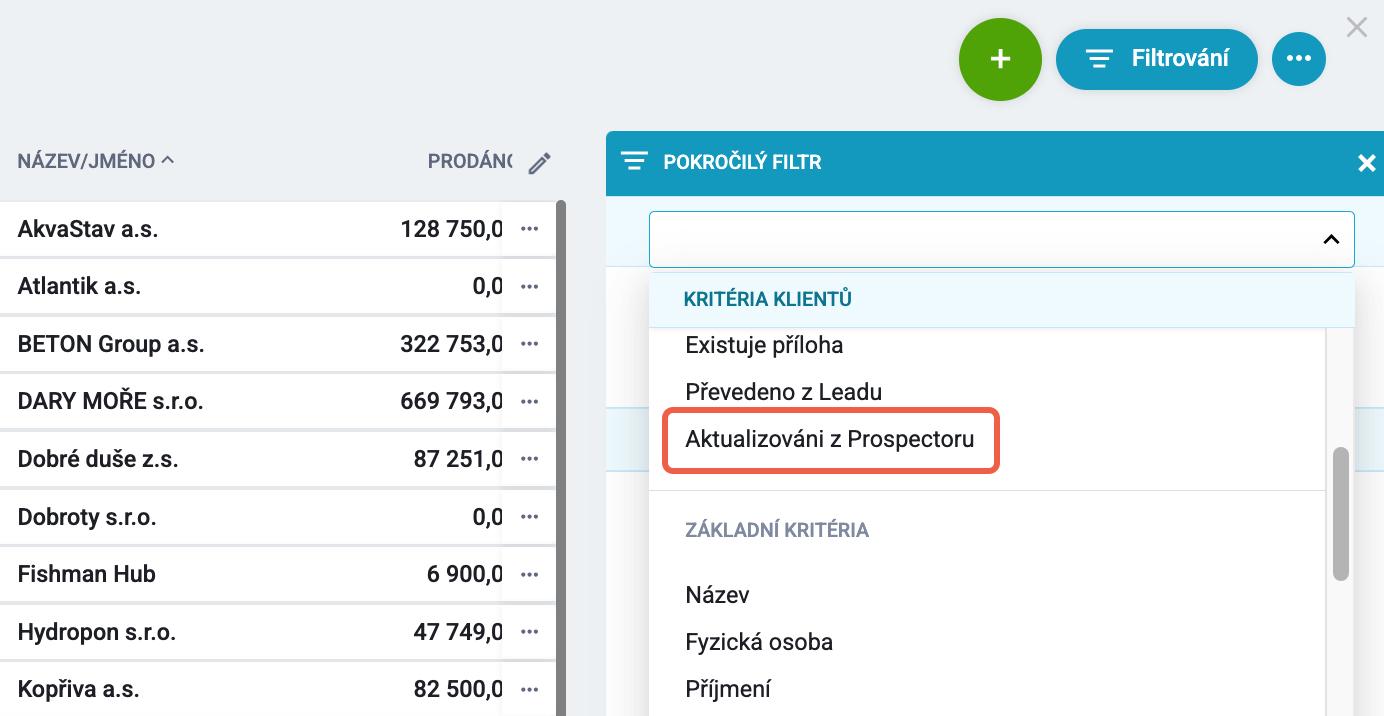Choose Převedeno z Leadu option
Image resolution: width=1384 pixels, height=716 pixels.
784,392
